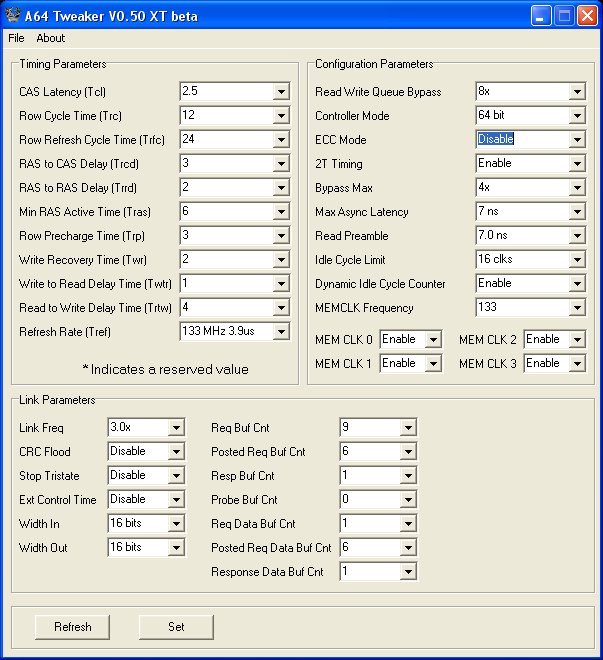Expand Refresh Rate (Tref) dropdown

click(x=281, y=331)
